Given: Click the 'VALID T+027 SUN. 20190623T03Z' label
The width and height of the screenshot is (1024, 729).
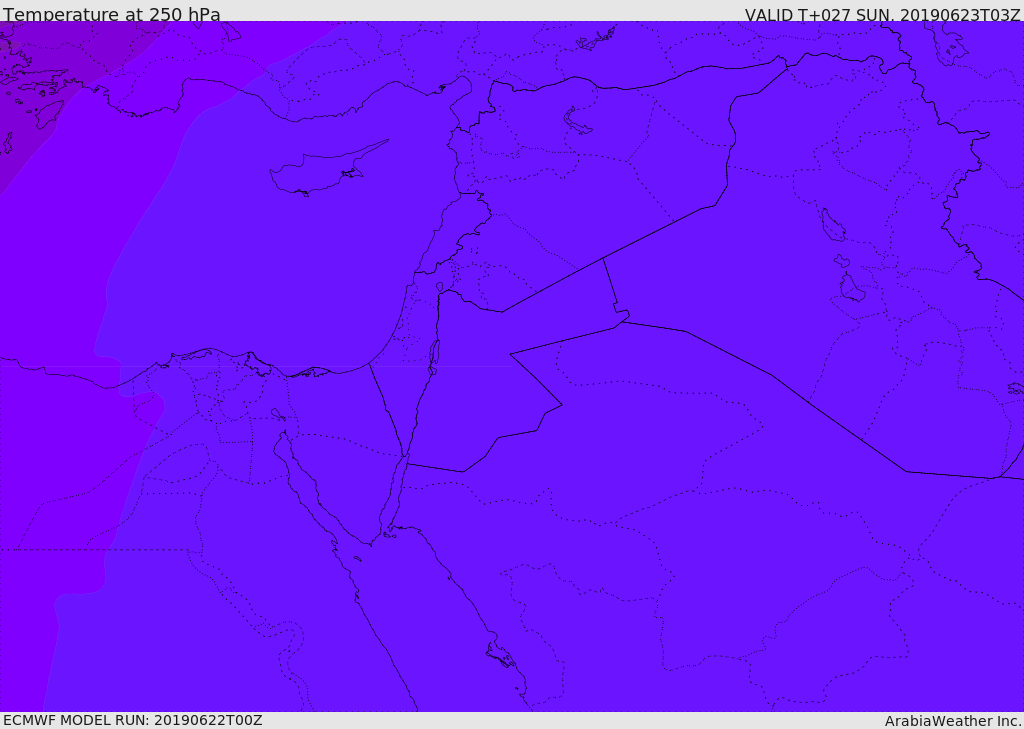Looking at the screenshot, I should [x=882, y=14].
